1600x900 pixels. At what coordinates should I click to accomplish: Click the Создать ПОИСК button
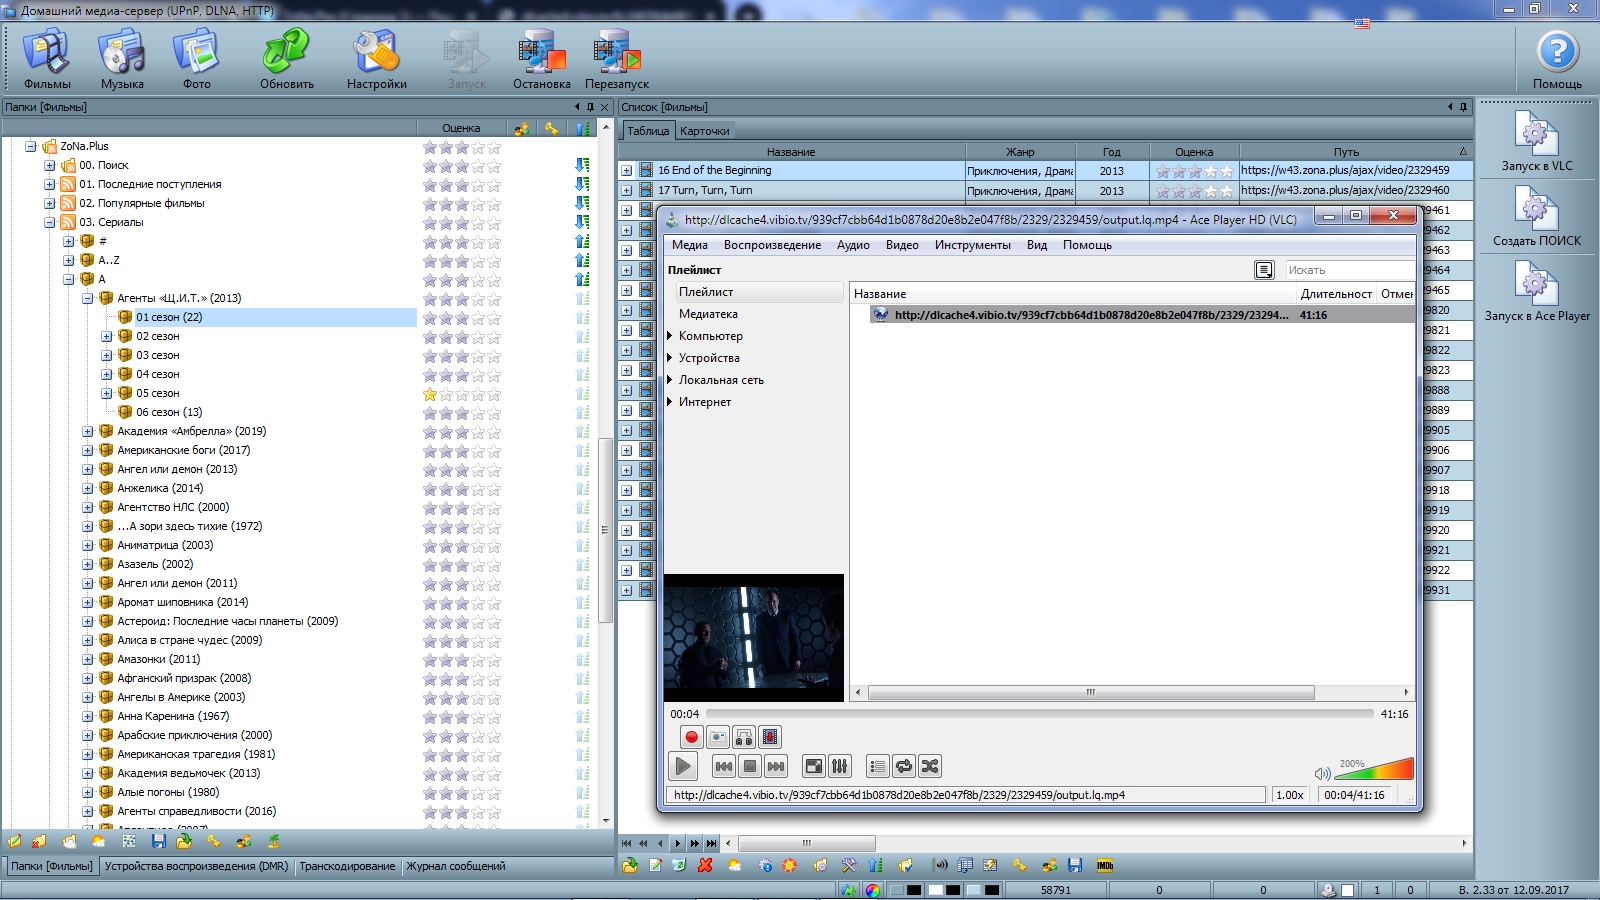click(x=1536, y=217)
